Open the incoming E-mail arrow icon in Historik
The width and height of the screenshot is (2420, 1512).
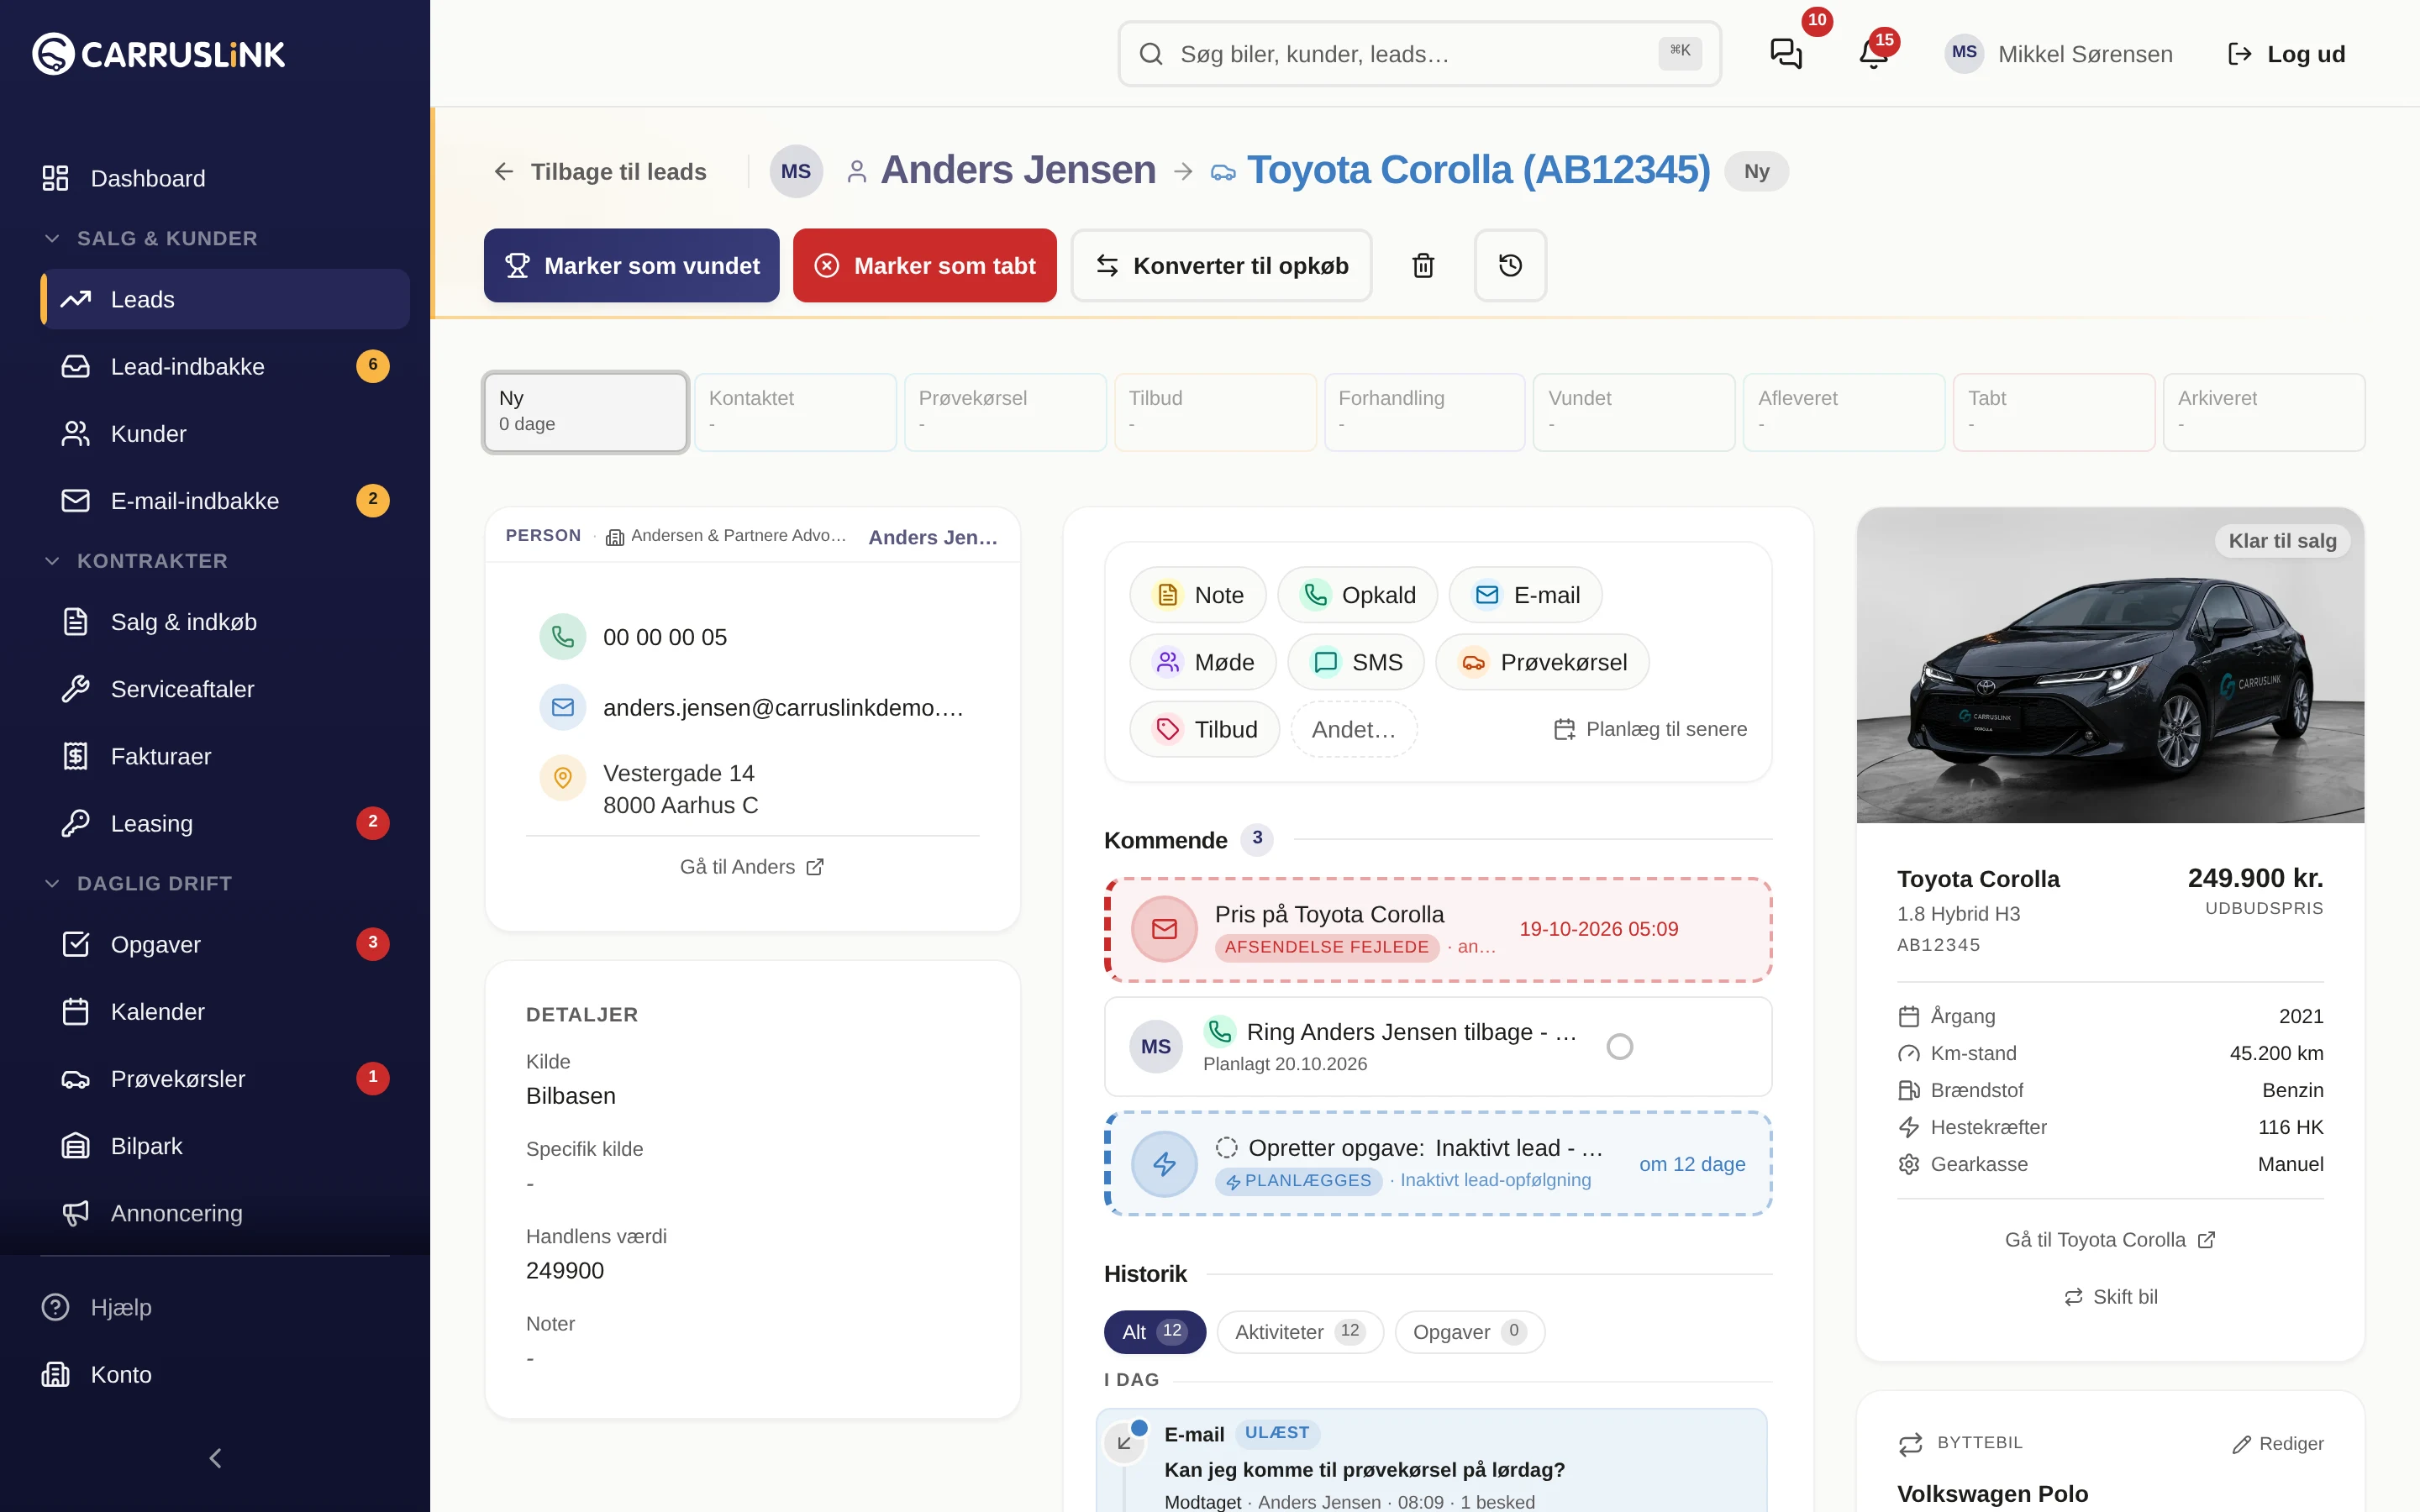point(1125,1442)
